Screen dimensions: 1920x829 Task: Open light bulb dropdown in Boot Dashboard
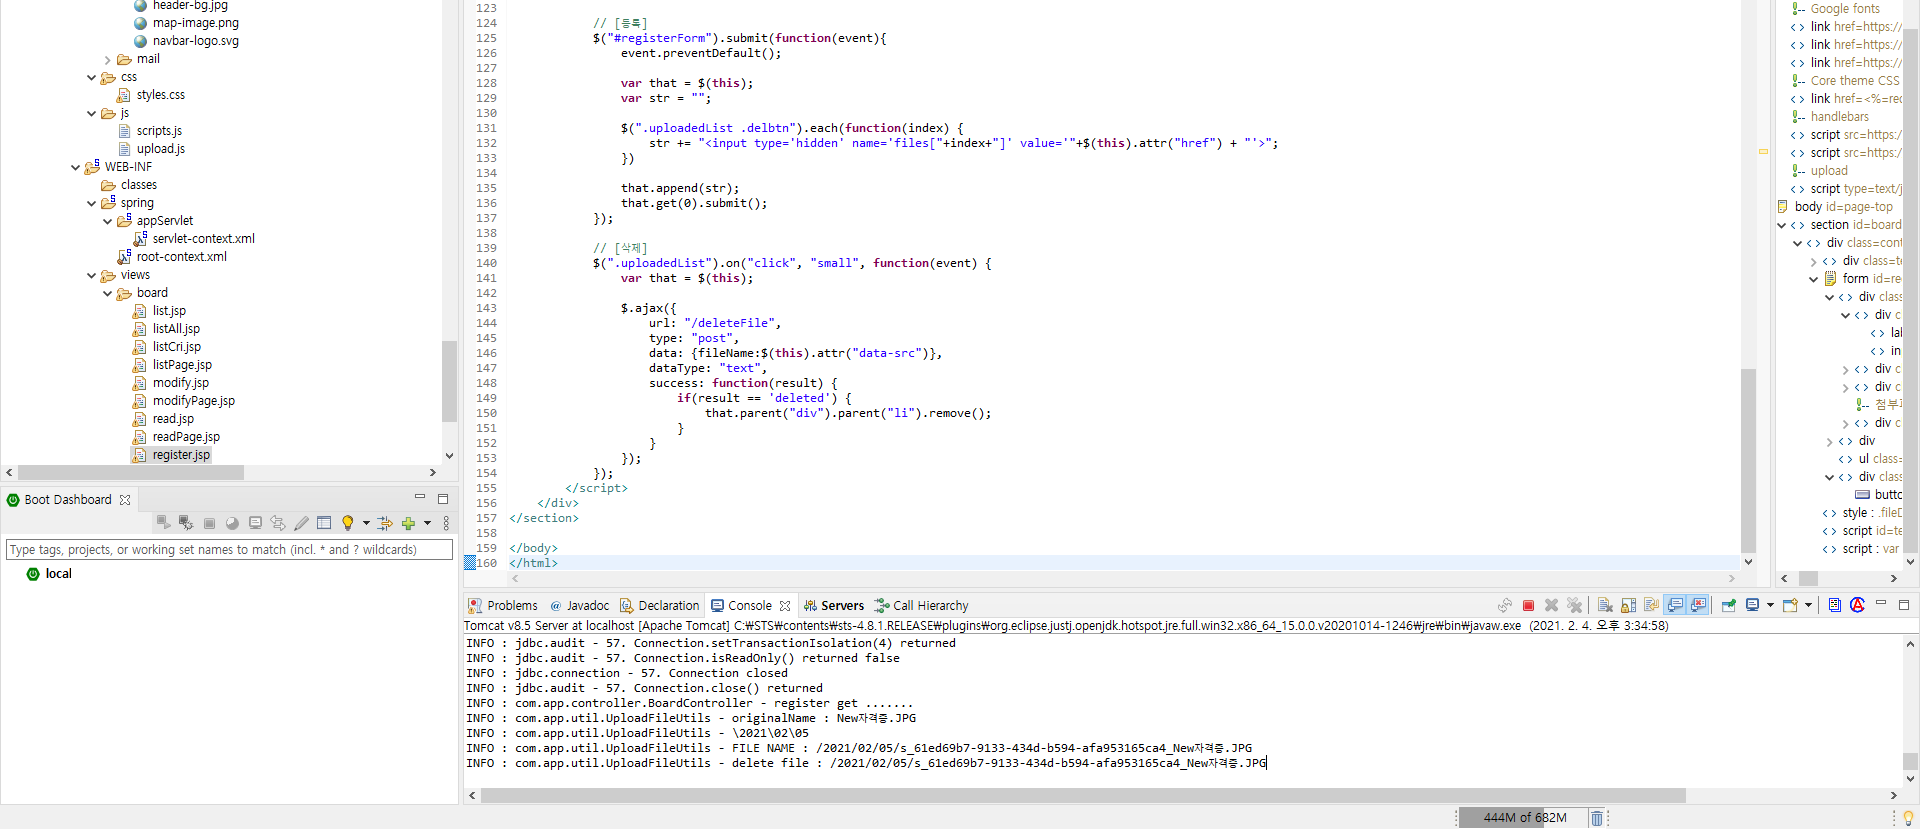tap(366, 523)
